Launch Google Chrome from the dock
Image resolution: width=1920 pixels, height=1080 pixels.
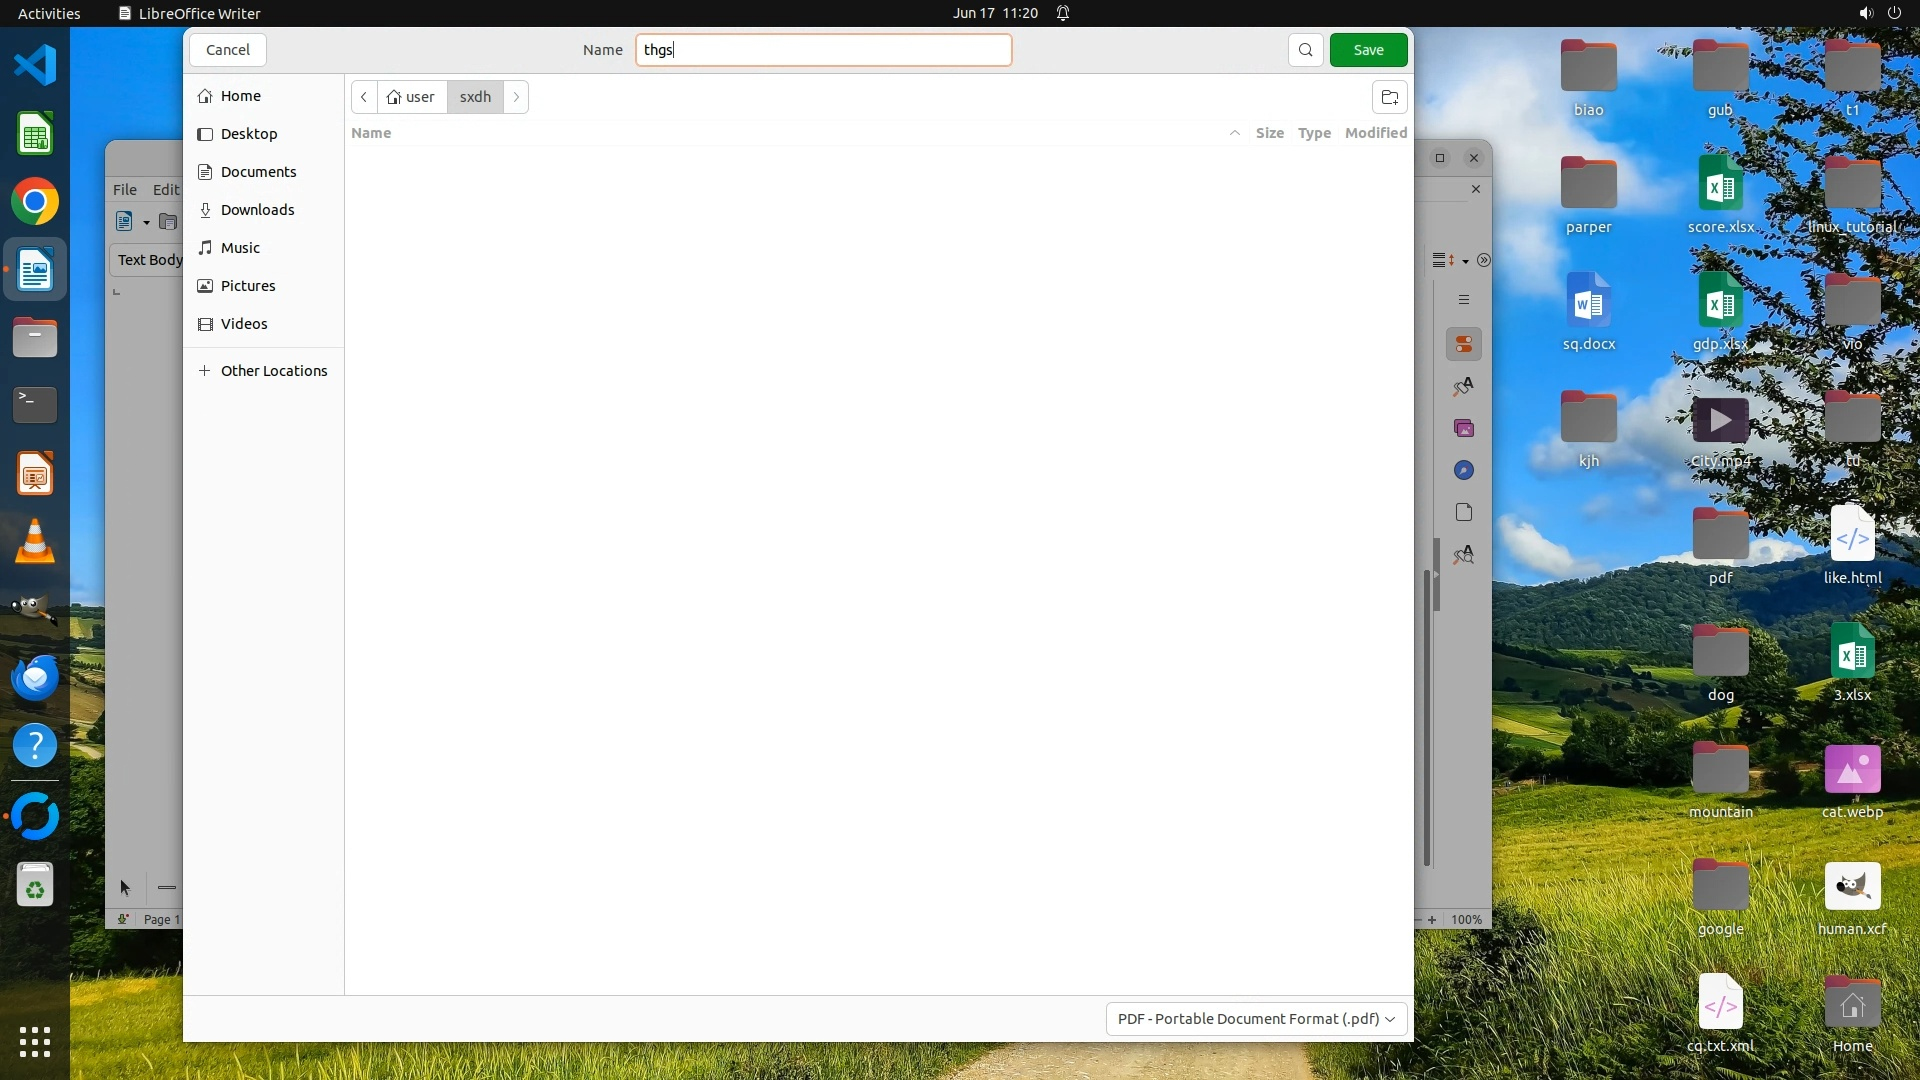(x=35, y=202)
